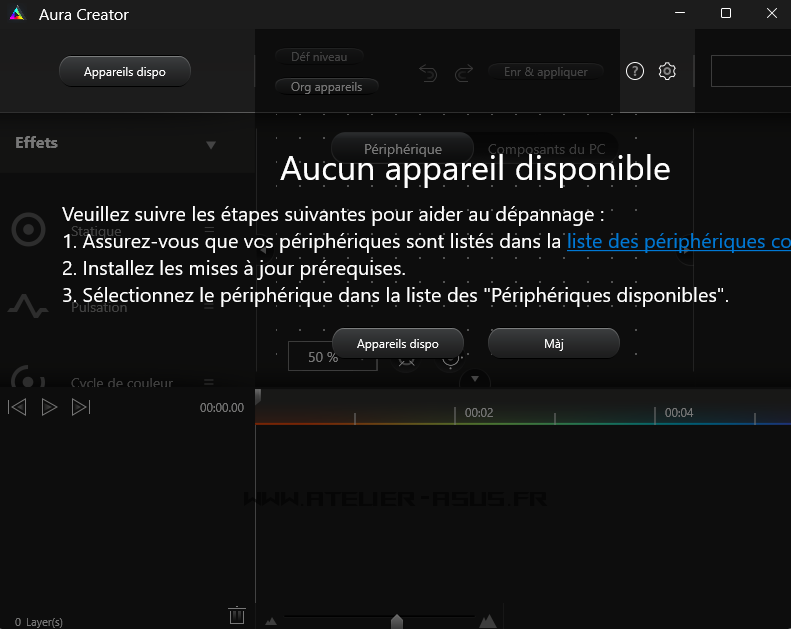The image size is (791, 629).
Task: Expand the down arrow above the timeline
Action: click(475, 379)
